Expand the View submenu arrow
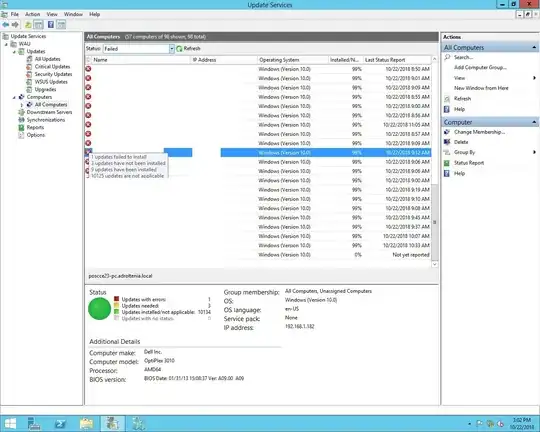 click(534, 78)
